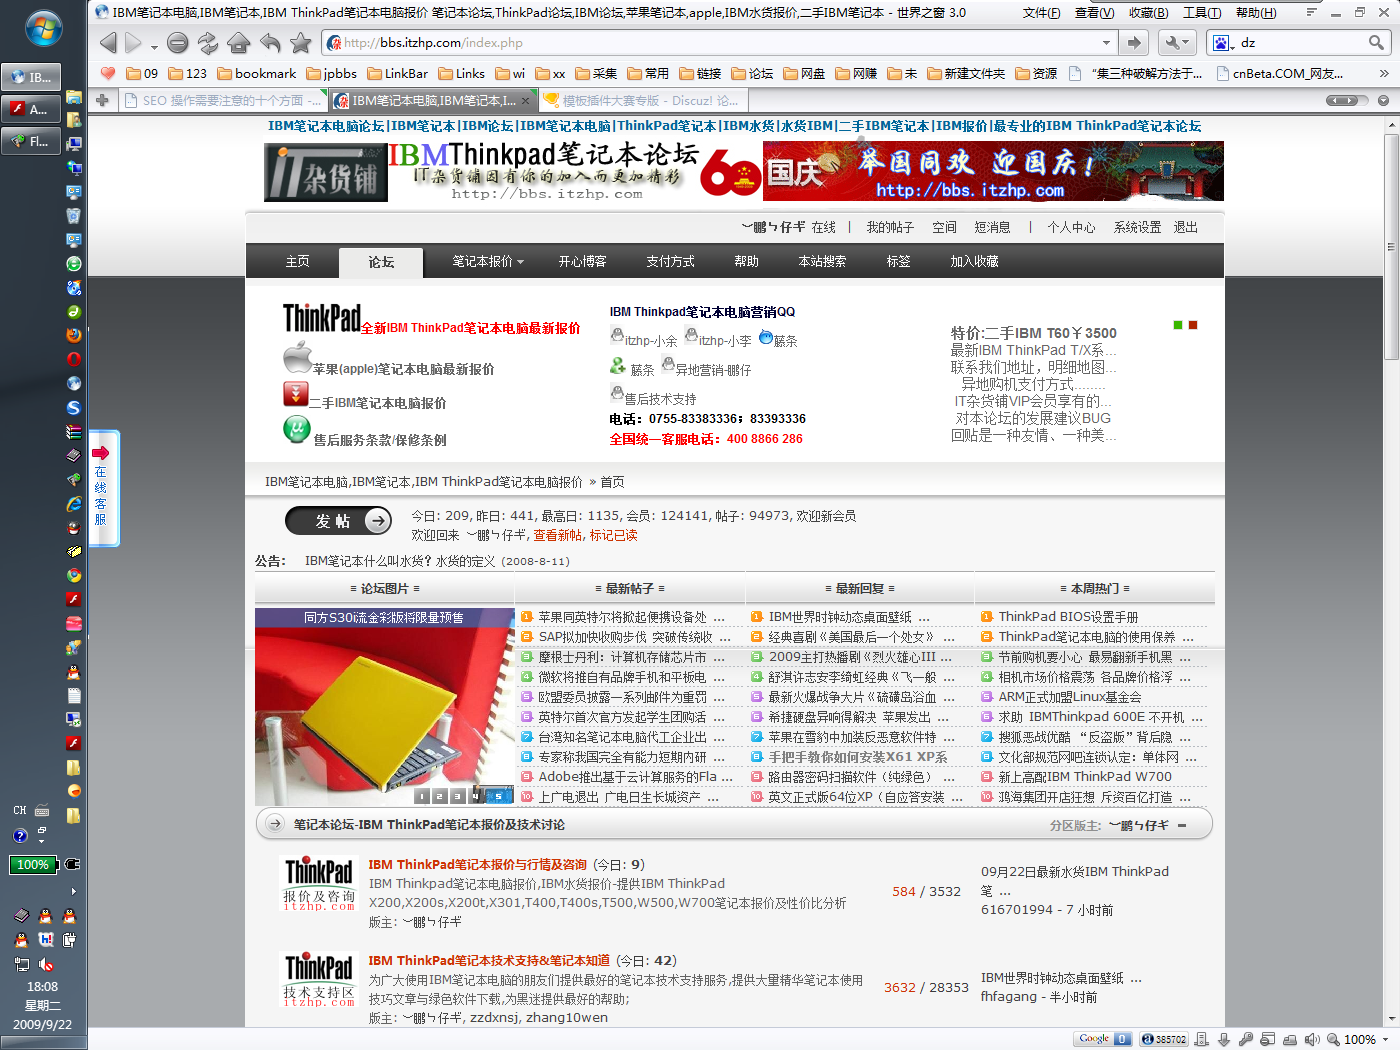Open the ThinkPad BIOS设置手册 post
1400x1050 pixels.
[1068, 617]
